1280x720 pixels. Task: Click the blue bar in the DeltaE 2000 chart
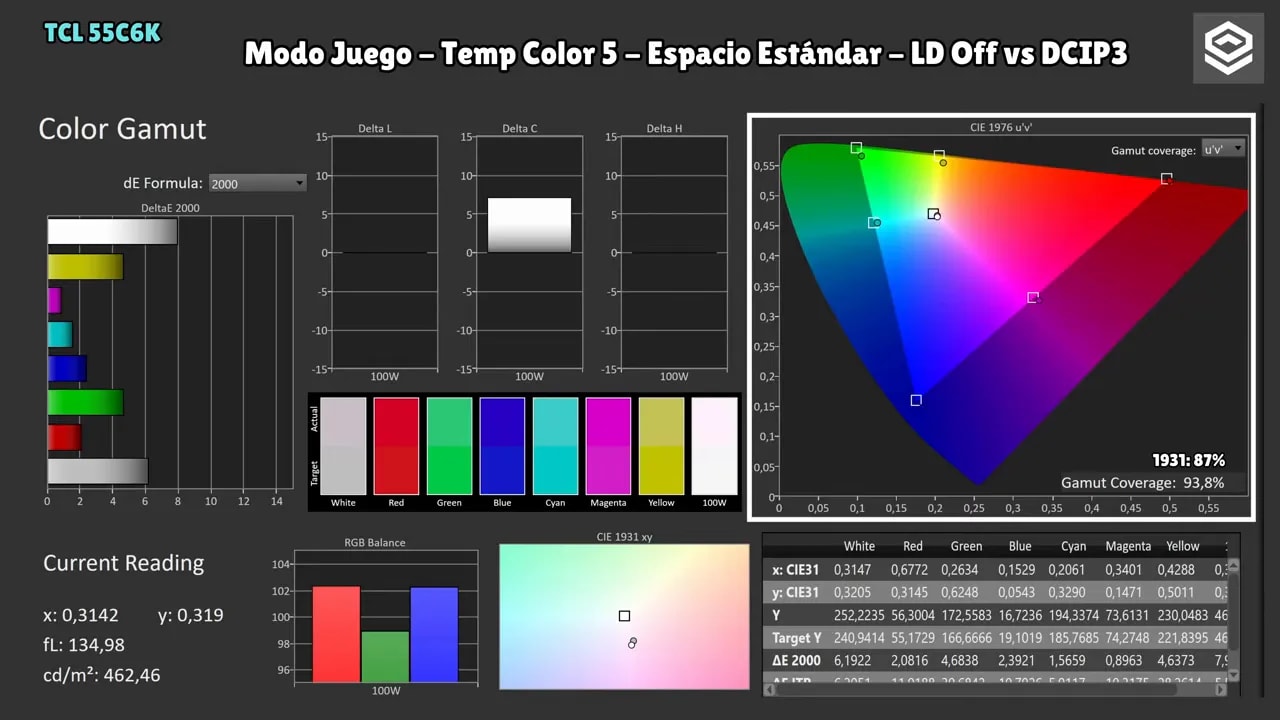tap(67, 368)
